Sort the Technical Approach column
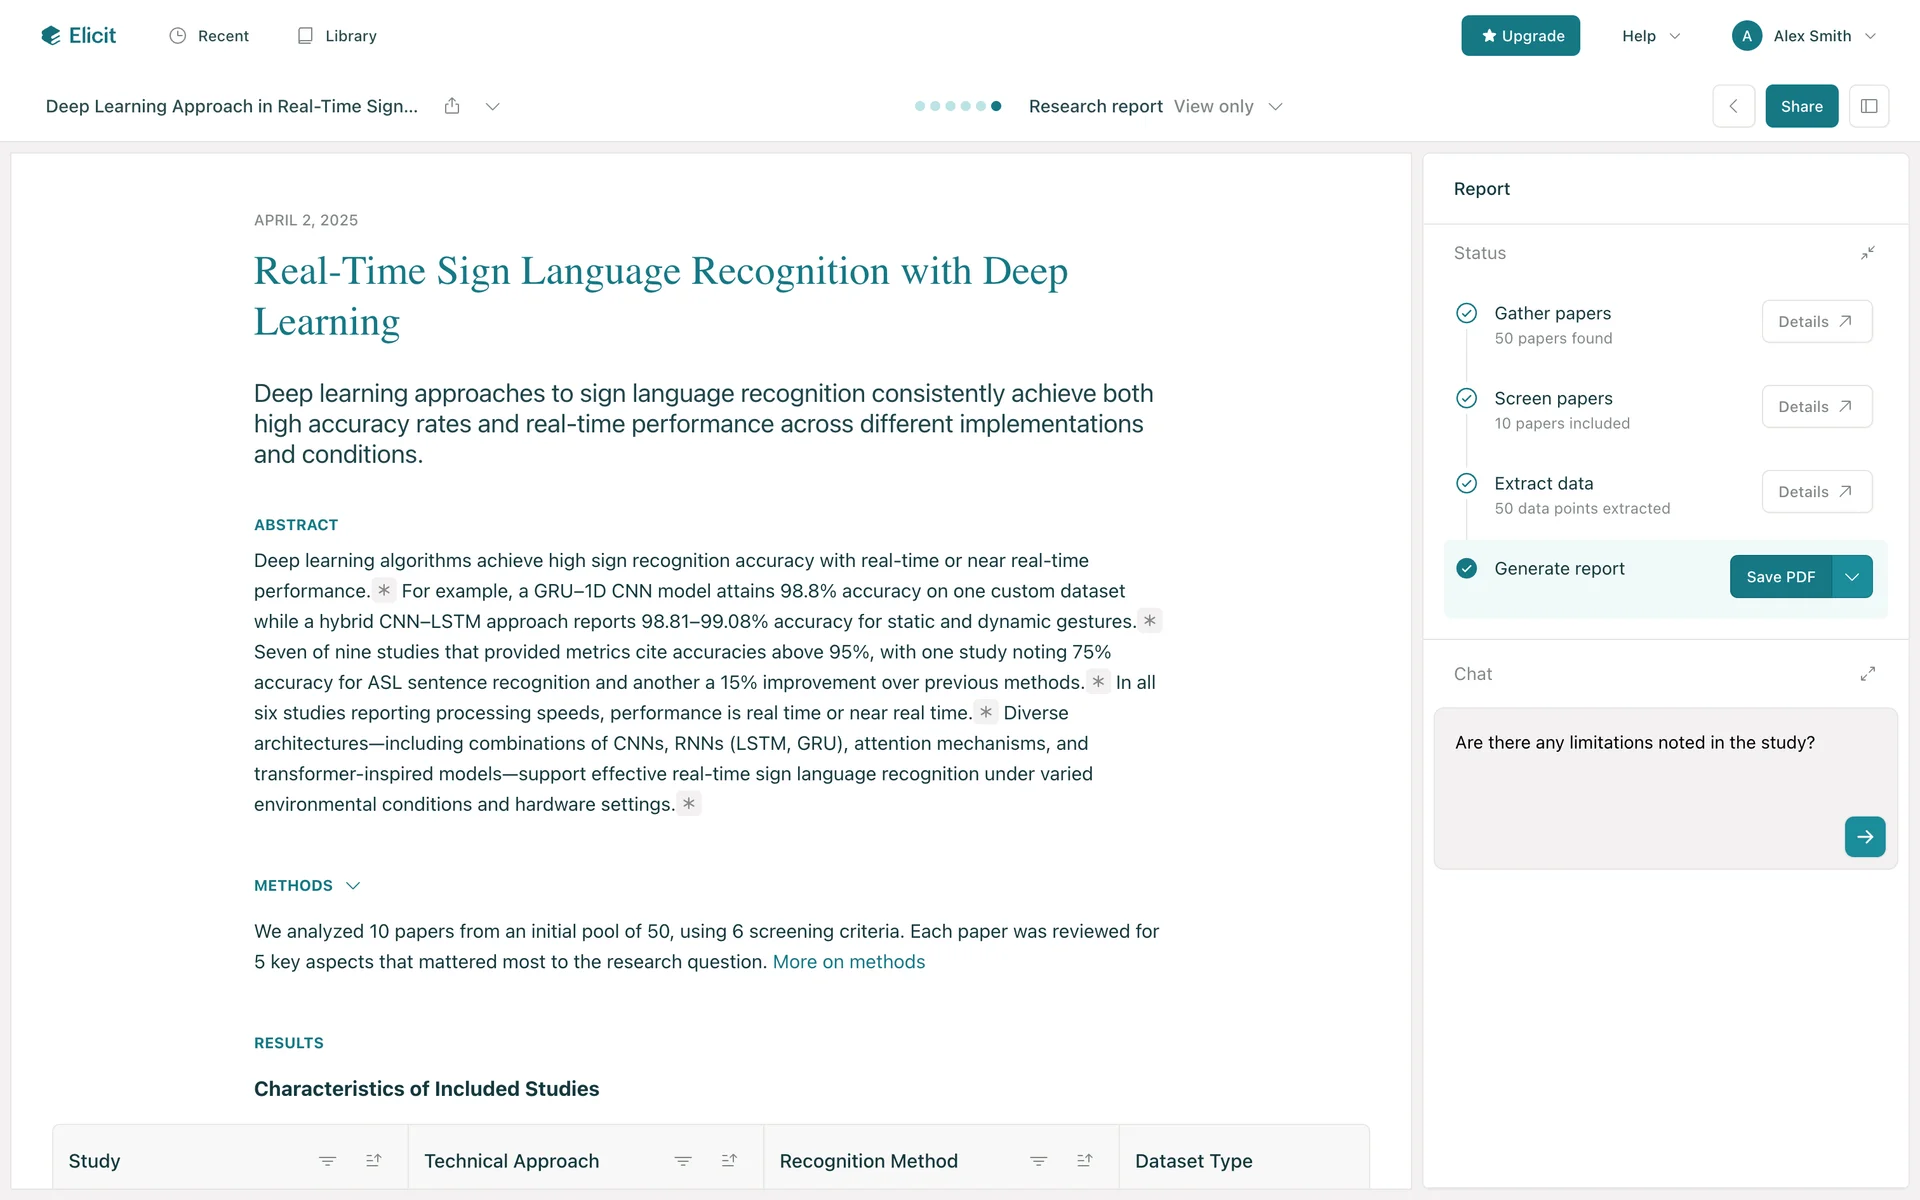 729,1161
